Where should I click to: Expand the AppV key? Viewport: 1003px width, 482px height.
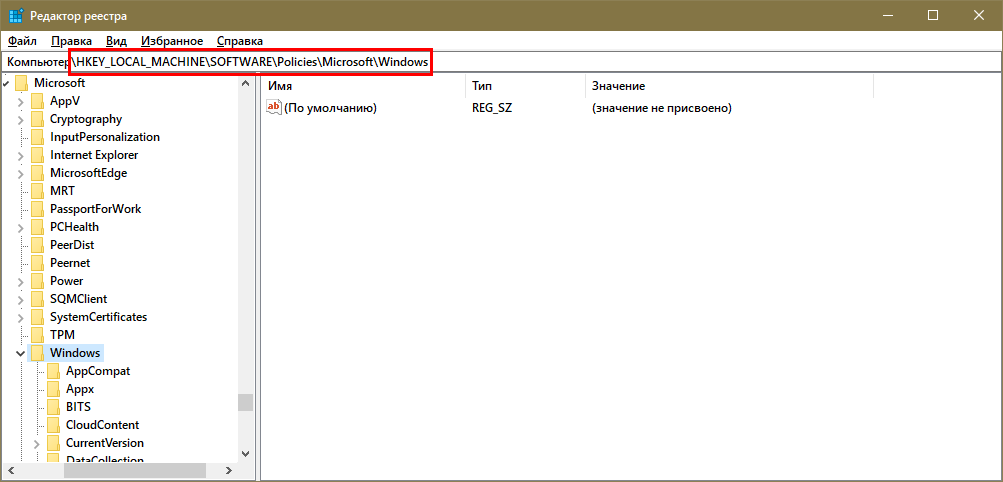click(x=21, y=101)
